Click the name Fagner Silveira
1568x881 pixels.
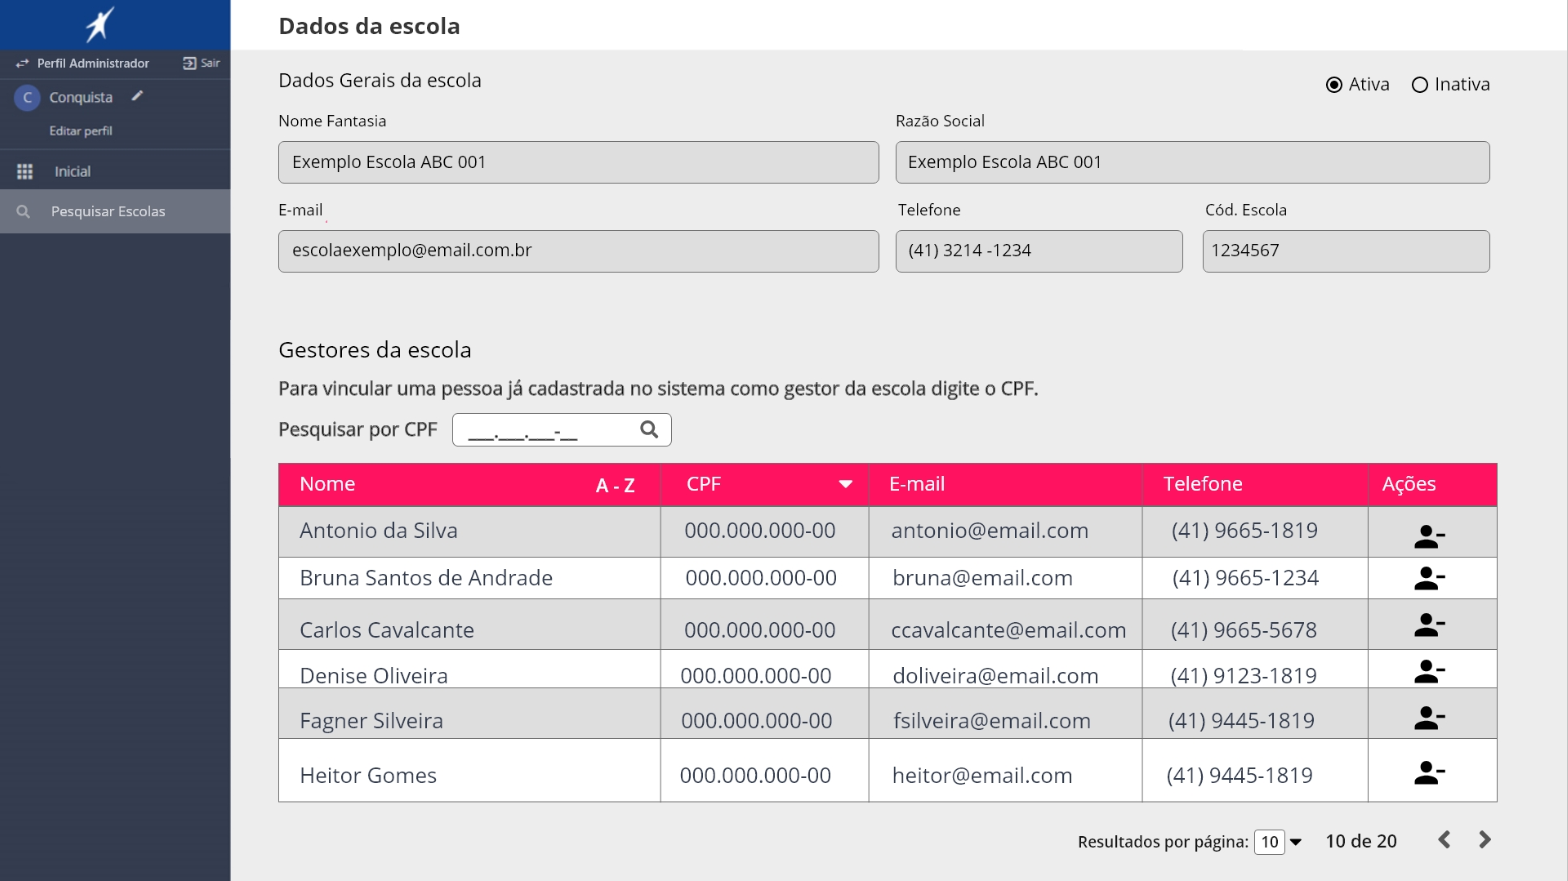pos(371,721)
